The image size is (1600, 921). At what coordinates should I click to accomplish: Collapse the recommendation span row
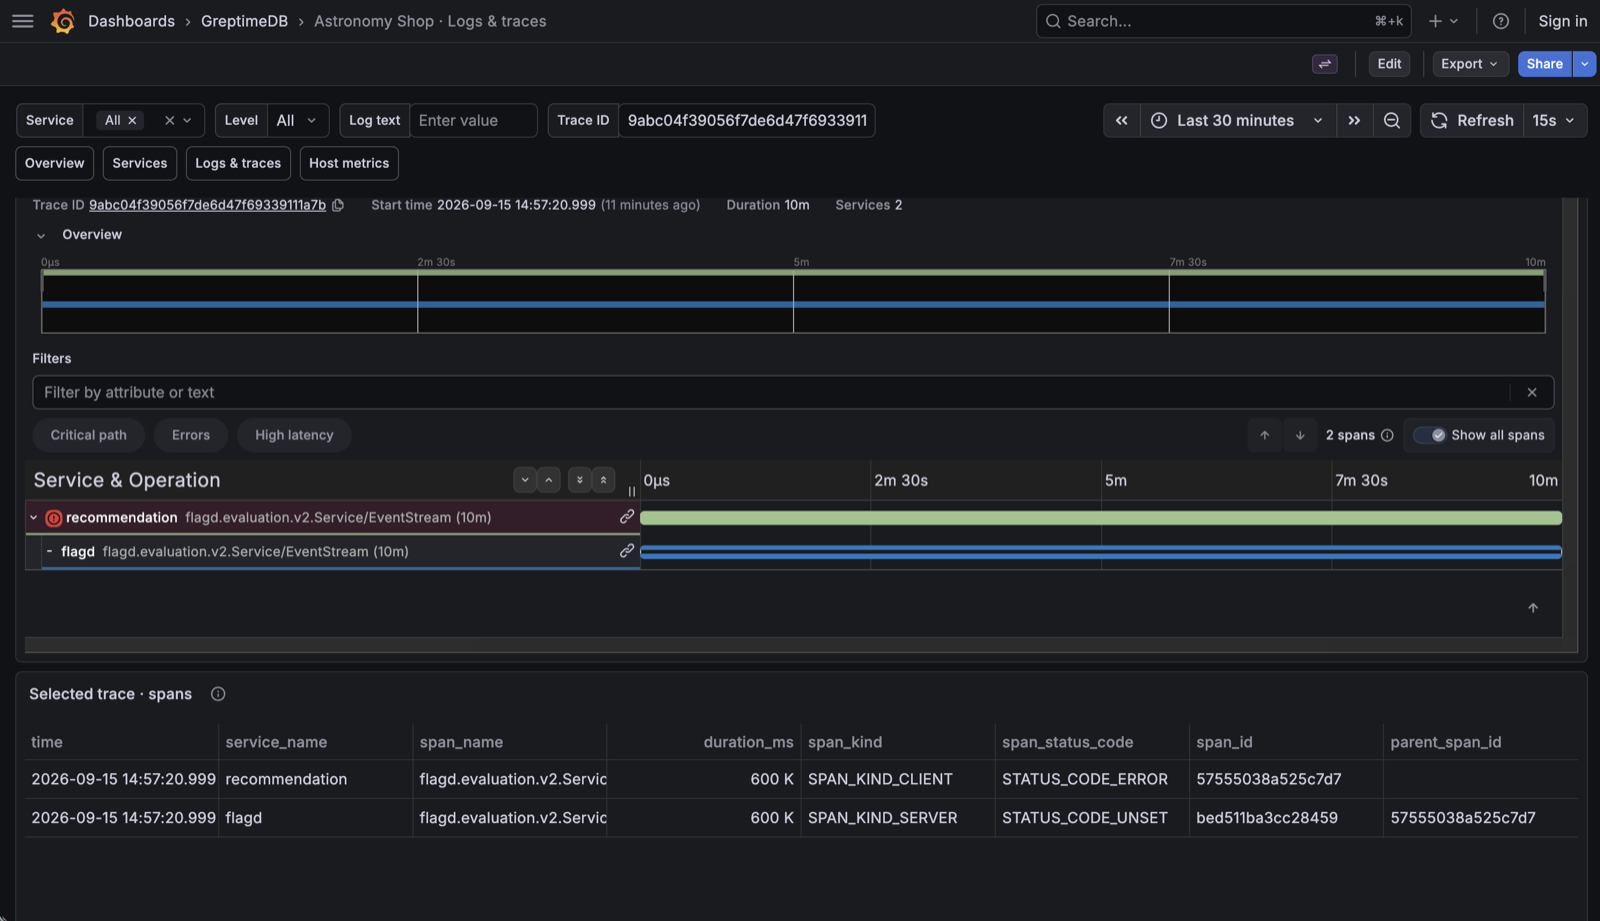pyautogui.click(x=33, y=518)
